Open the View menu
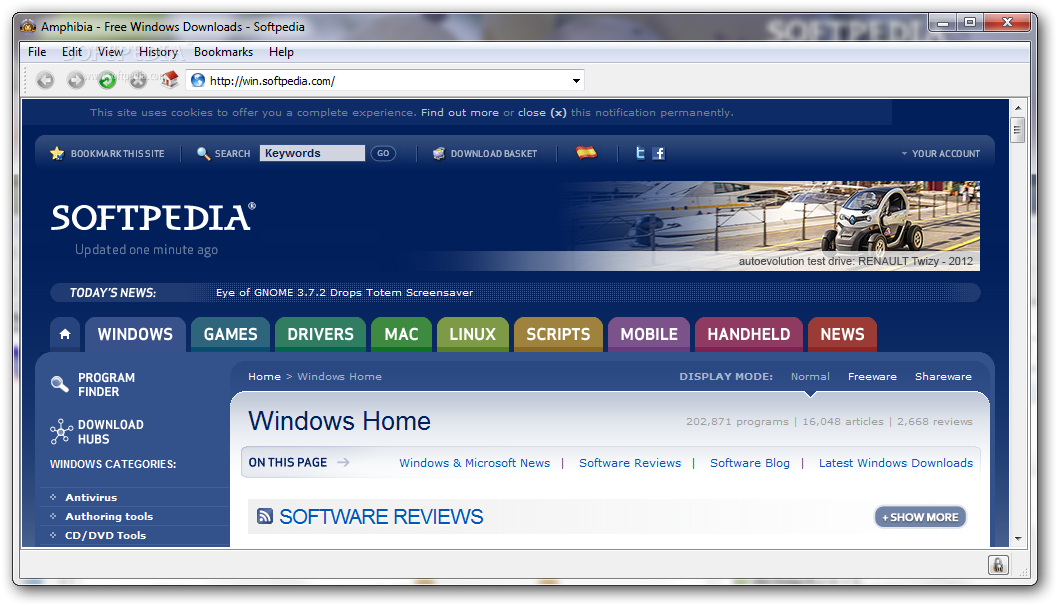This screenshot has height=606, width=1058. click(x=110, y=52)
